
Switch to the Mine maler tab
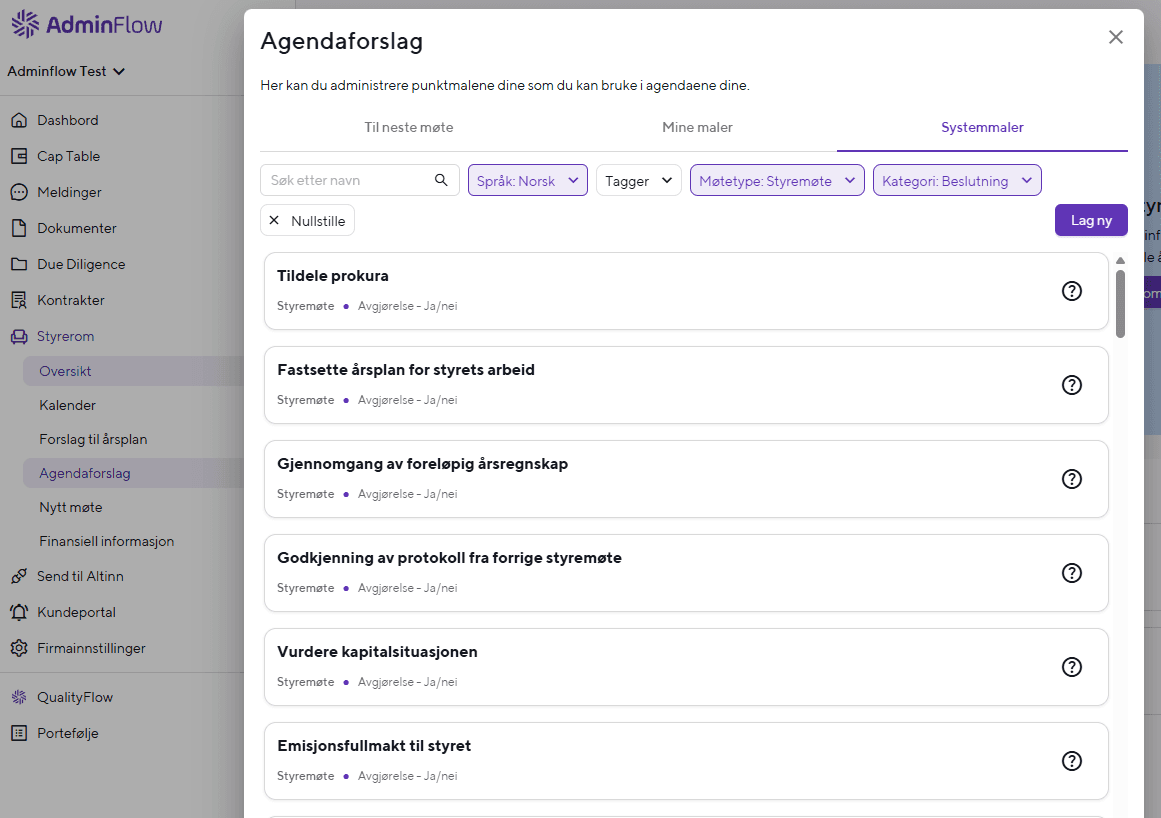pyautogui.click(x=697, y=127)
